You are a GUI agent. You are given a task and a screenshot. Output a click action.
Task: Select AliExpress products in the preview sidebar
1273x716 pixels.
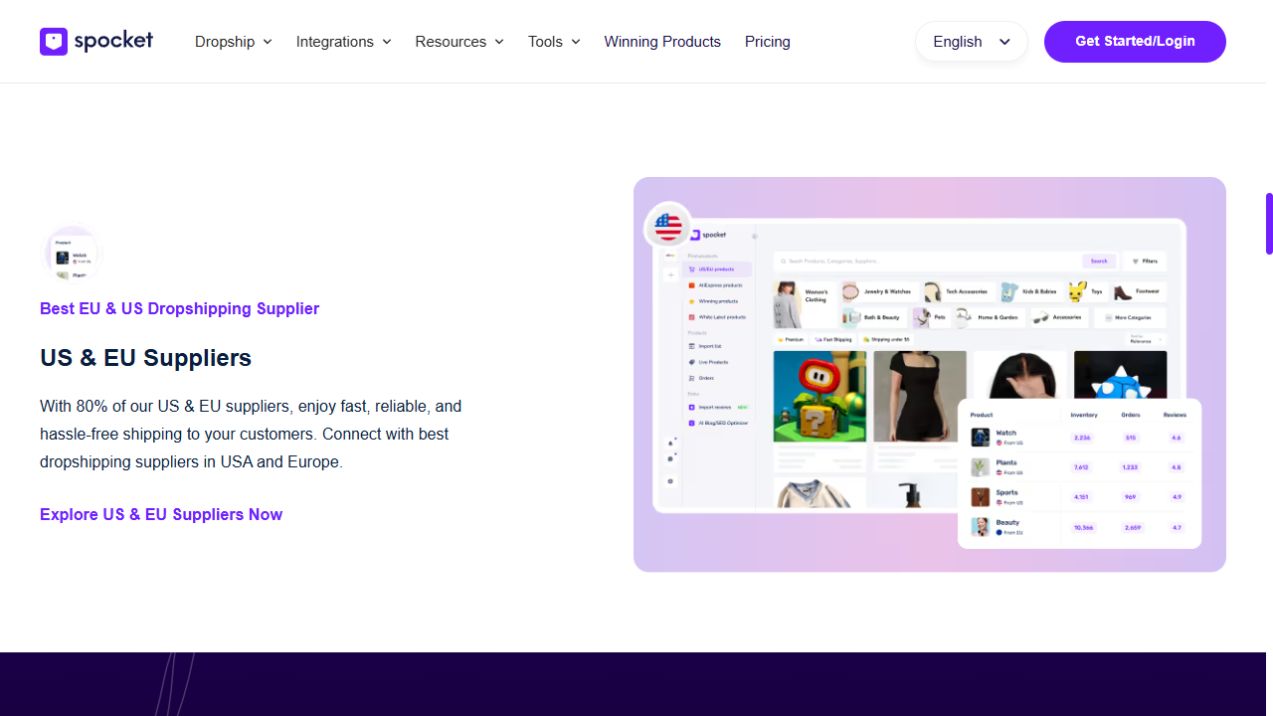(x=717, y=285)
